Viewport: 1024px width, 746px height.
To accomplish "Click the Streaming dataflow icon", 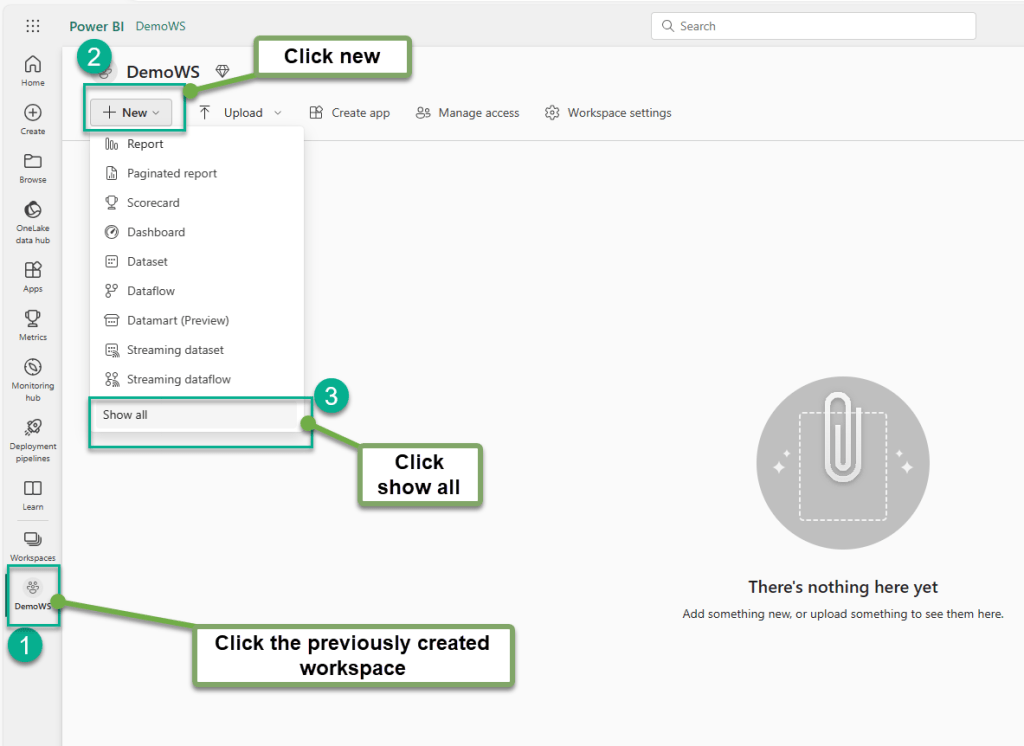I will pos(112,379).
